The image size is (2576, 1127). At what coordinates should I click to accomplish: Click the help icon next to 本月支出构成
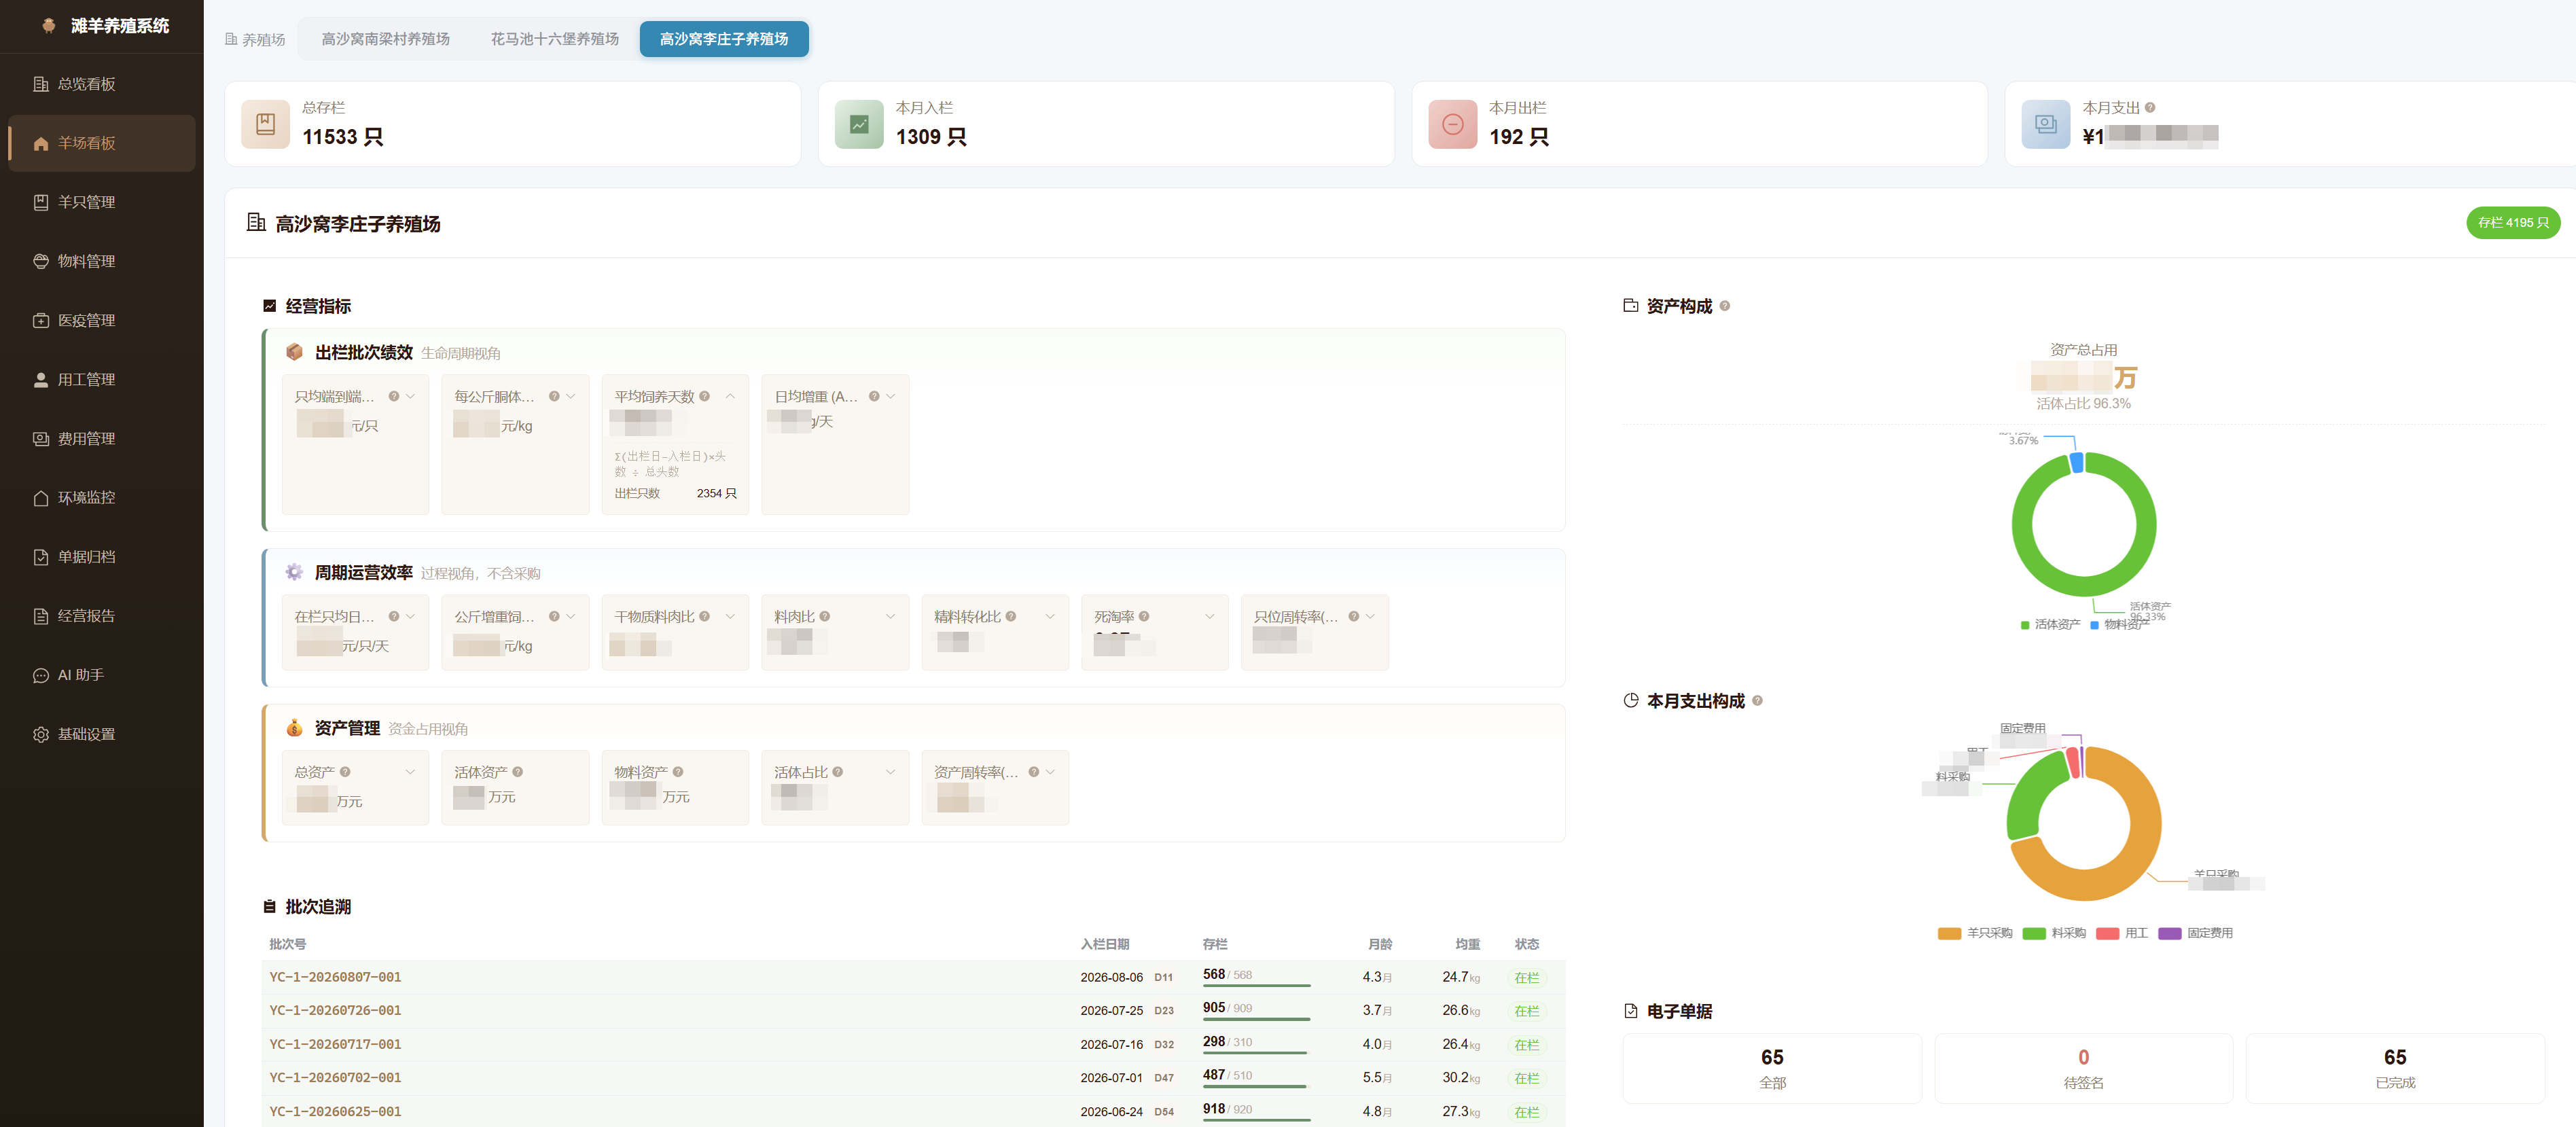(1757, 701)
